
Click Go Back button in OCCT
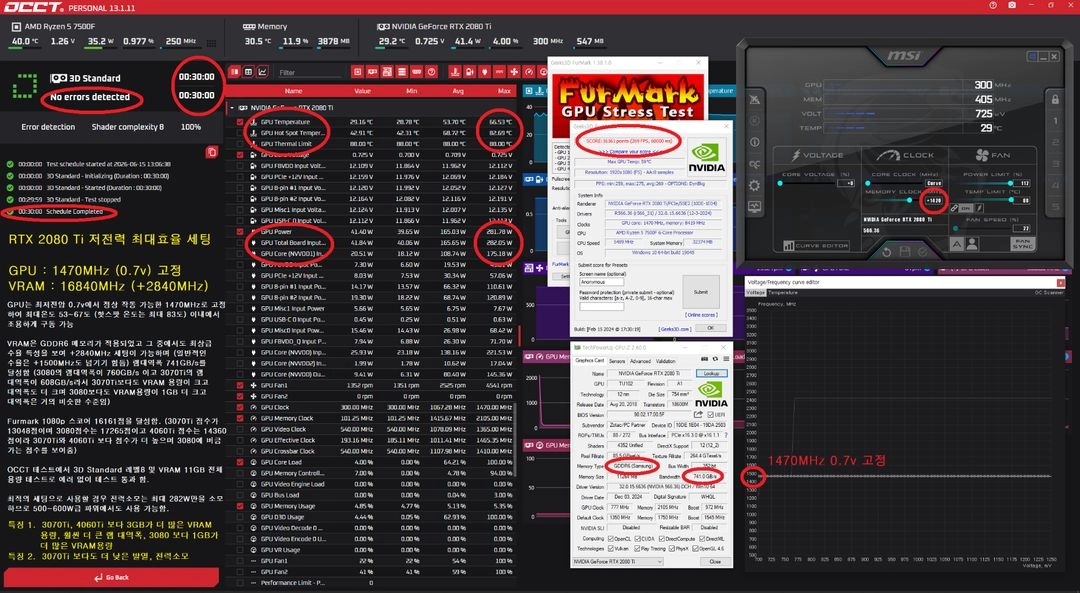112,577
